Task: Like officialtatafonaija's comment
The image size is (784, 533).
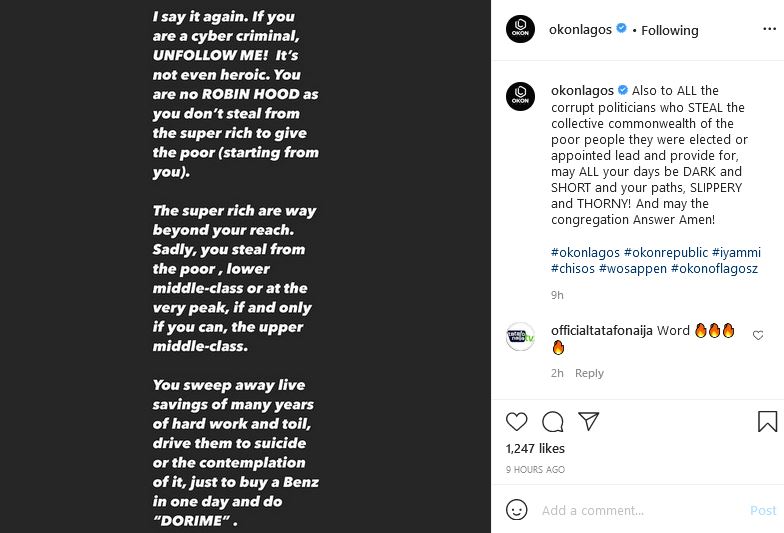Action: click(x=758, y=336)
